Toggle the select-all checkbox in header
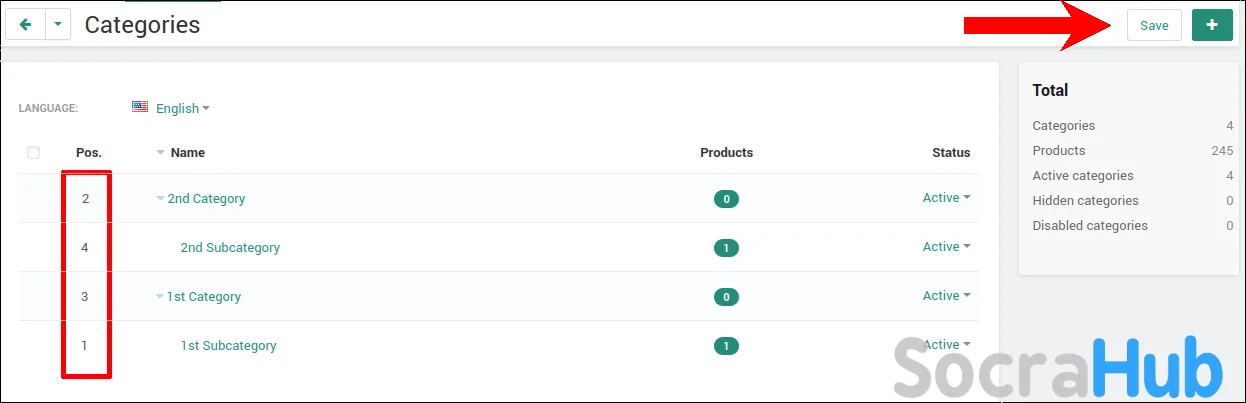The height and width of the screenshot is (403, 1246). click(34, 153)
